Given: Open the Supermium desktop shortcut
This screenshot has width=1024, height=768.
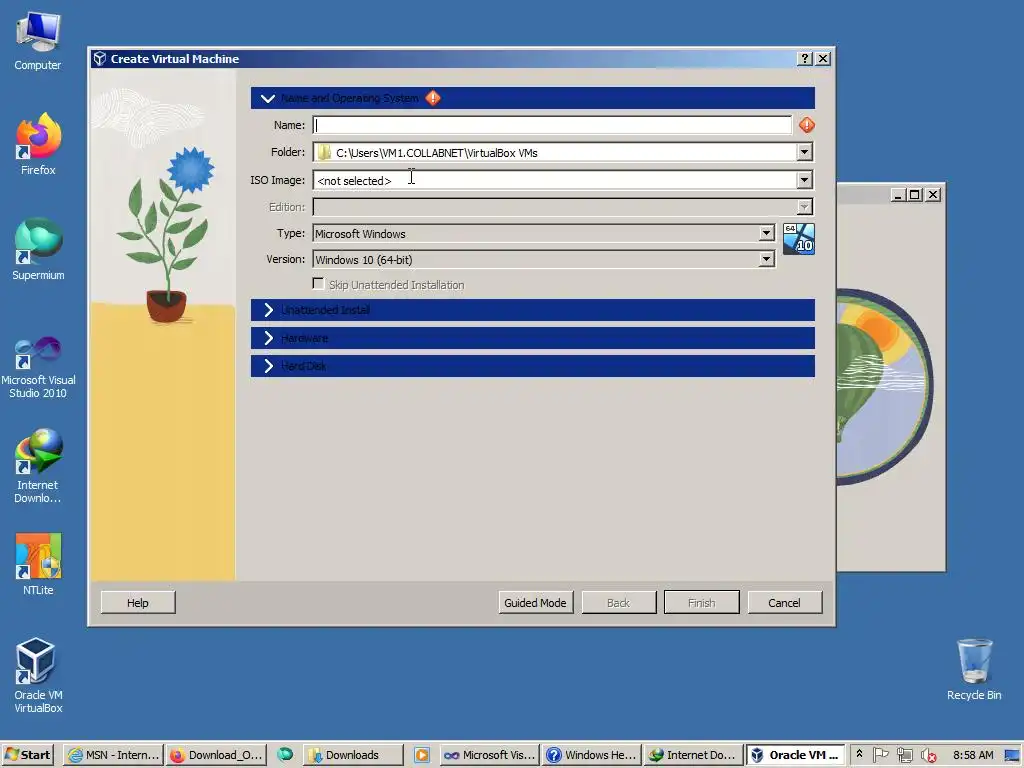Looking at the screenshot, I should point(38,249).
